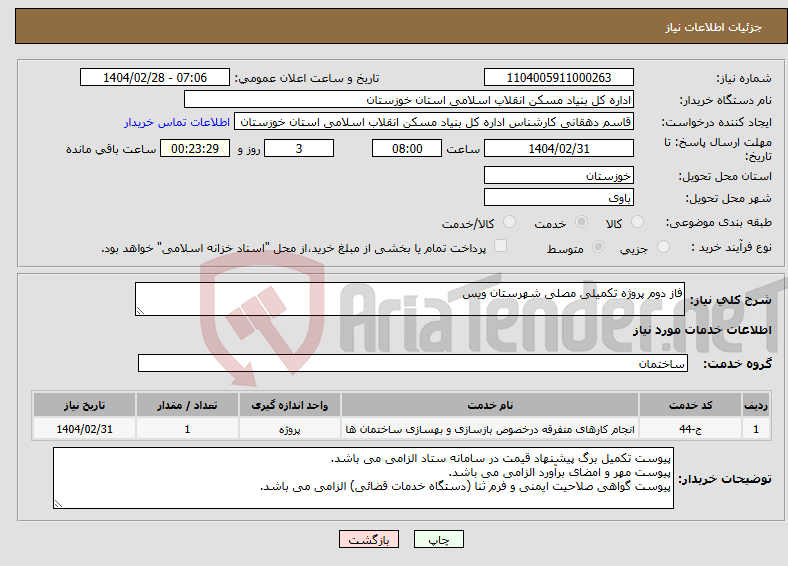Screen dimensions: 788x566
Task: Click the ردیف column header
Action: click(756, 405)
